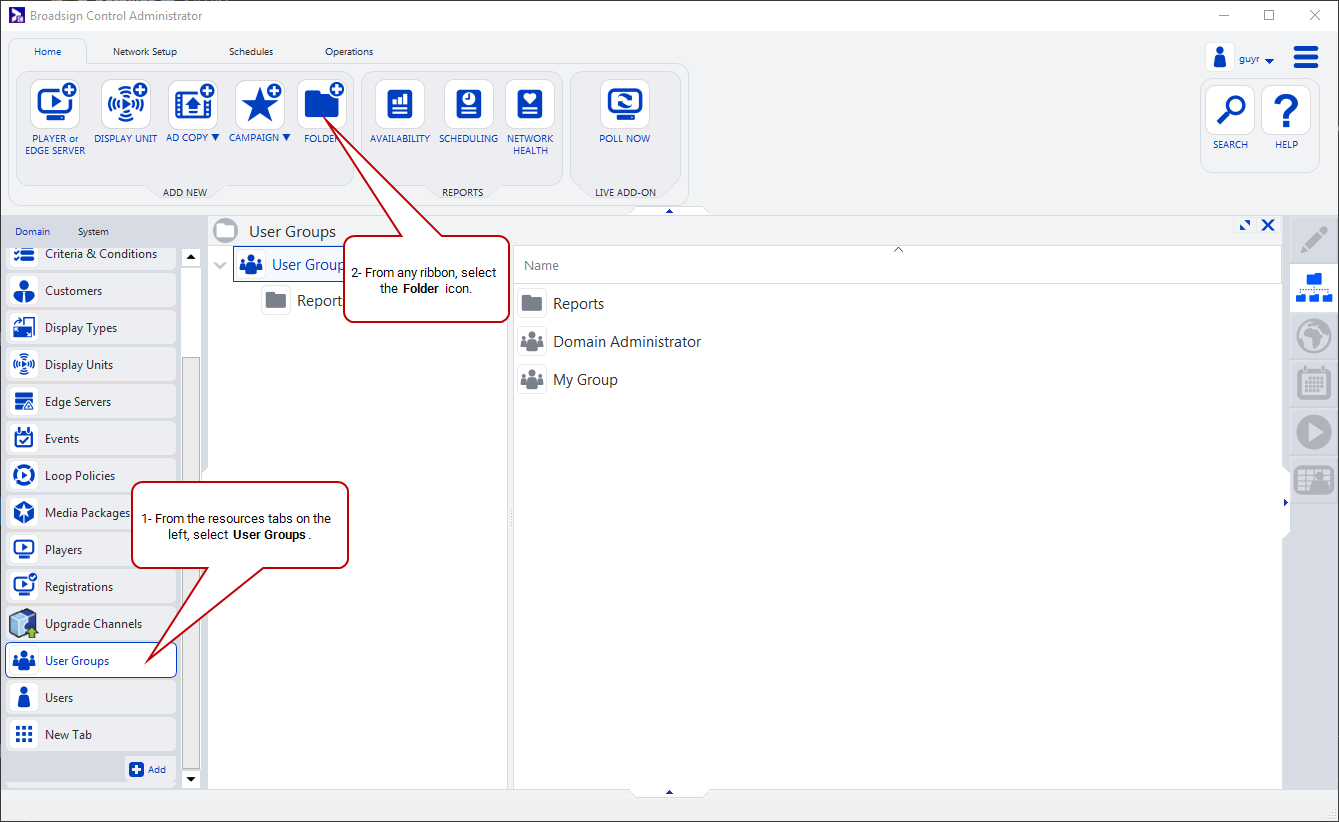Screen dimensions: 1339x822
Task: Select the hierarchy tree view icon
Action: click(x=1314, y=287)
